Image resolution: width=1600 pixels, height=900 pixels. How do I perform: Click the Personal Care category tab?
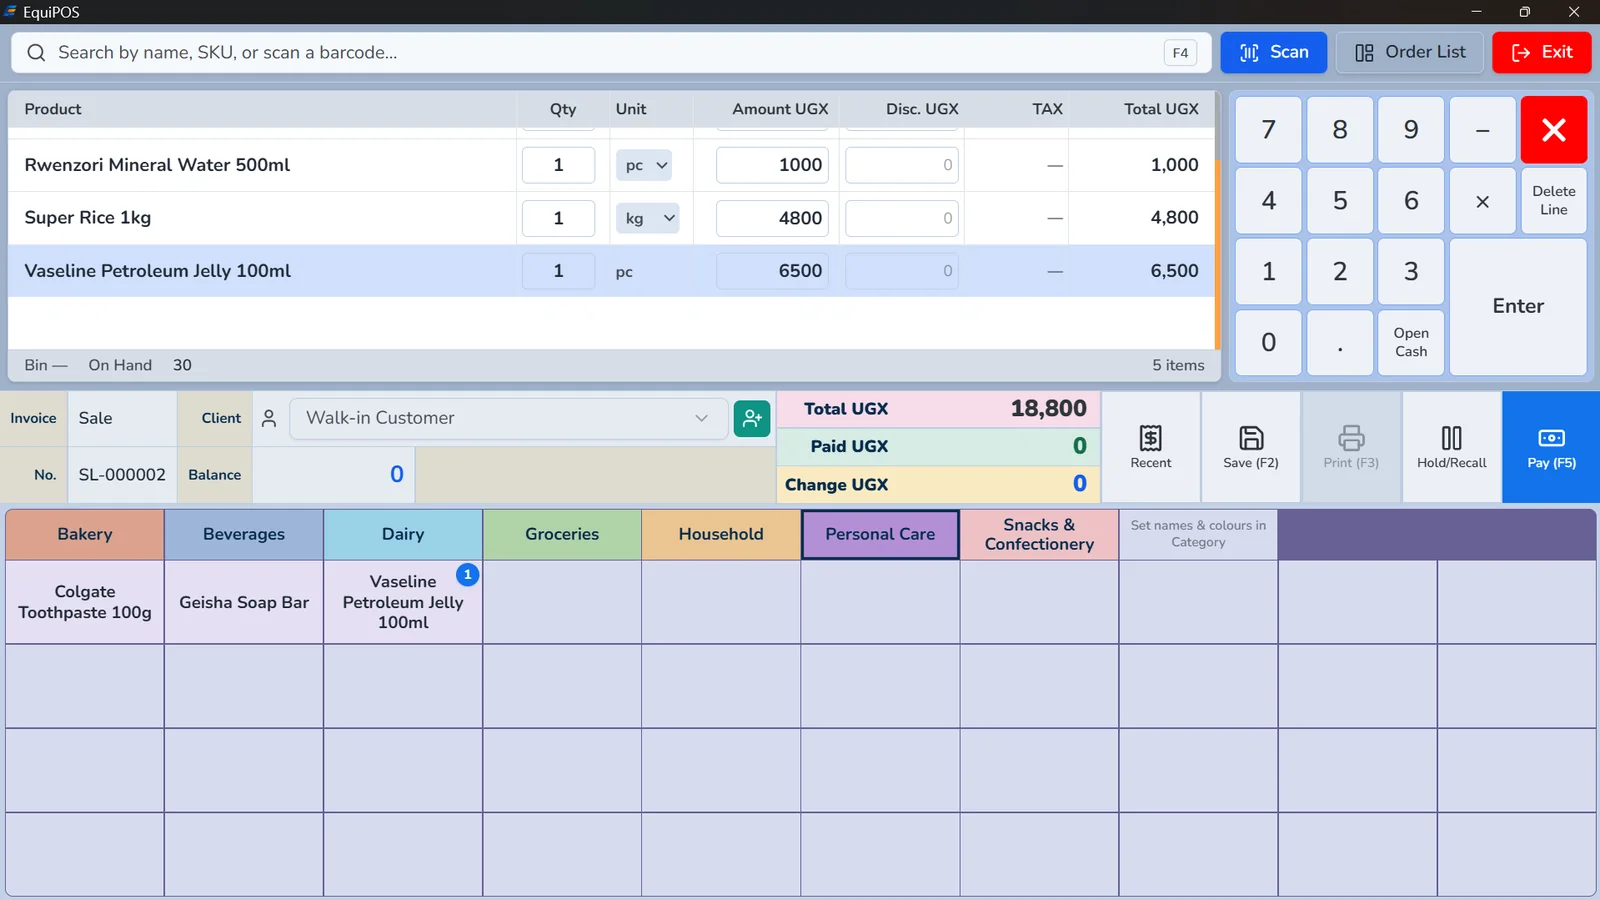click(x=880, y=534)
